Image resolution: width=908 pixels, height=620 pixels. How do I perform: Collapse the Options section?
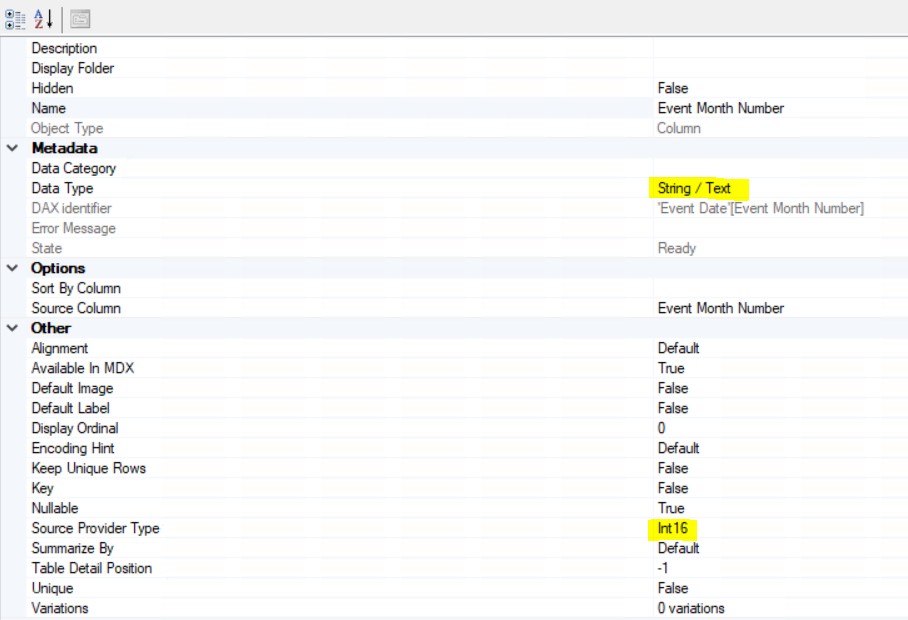(x=11, y=268)
